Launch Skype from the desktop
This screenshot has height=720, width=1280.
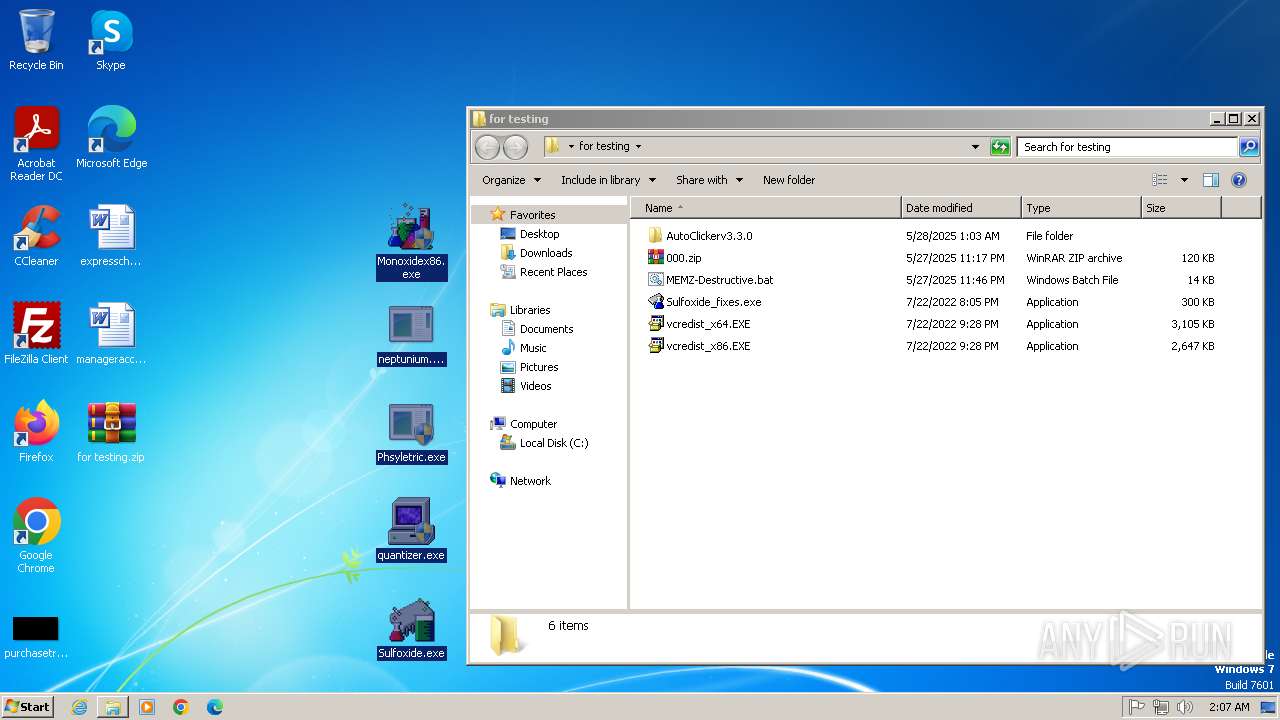[111, 40]
